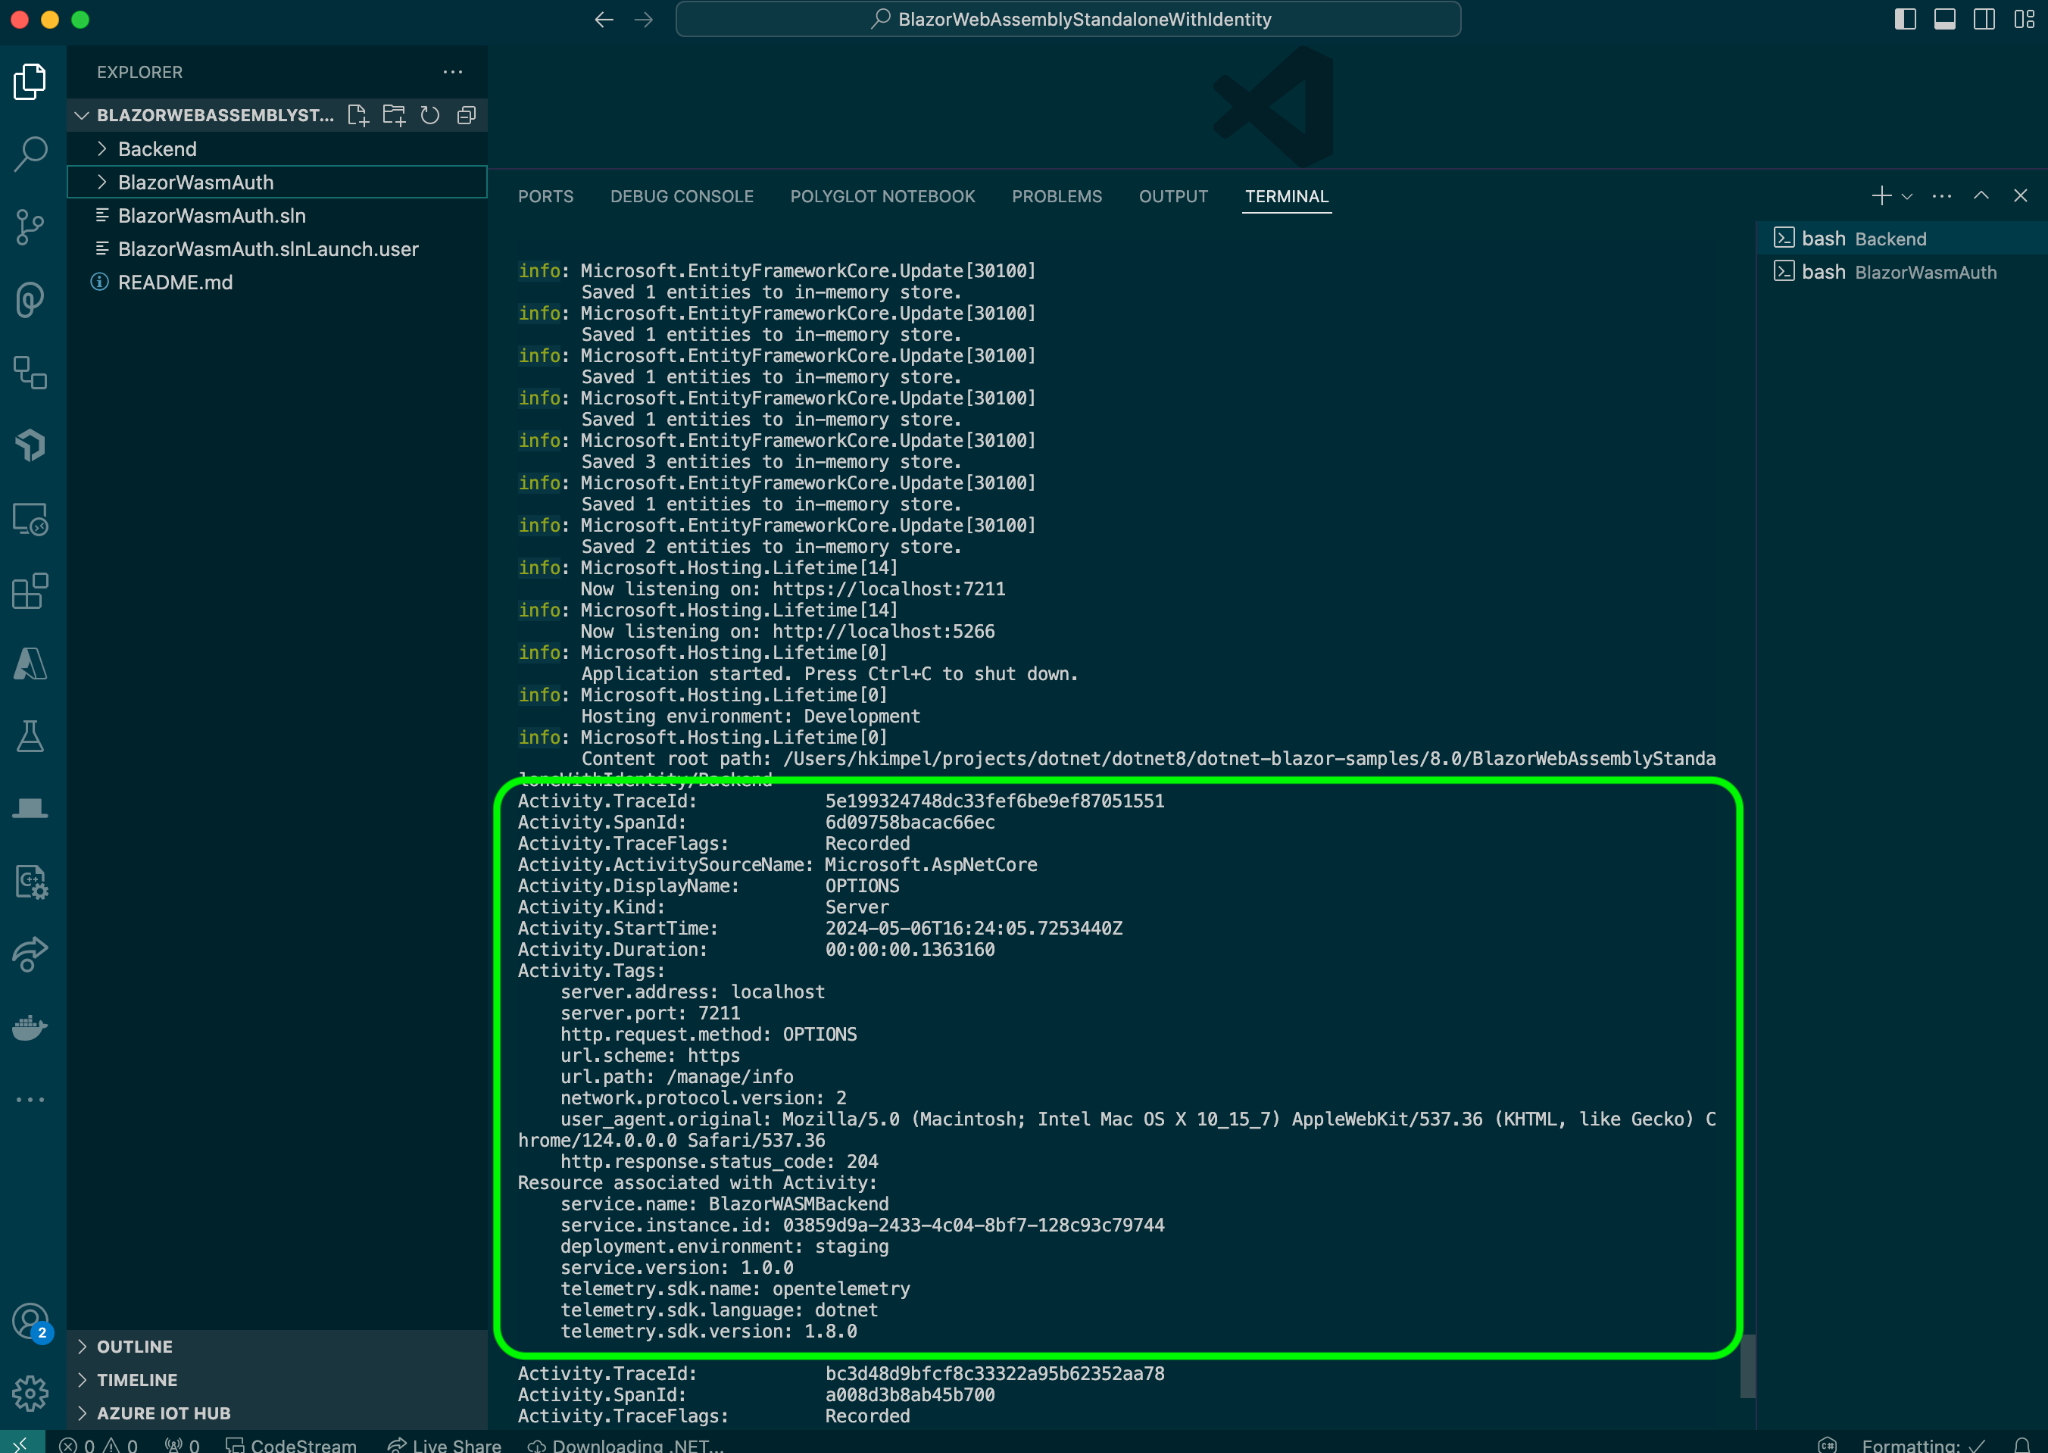Image resolution: width=2048 pixels, height=1453 pixels.
Task: Click the New File icon in Explorer
Action: [x=357, y=115]
